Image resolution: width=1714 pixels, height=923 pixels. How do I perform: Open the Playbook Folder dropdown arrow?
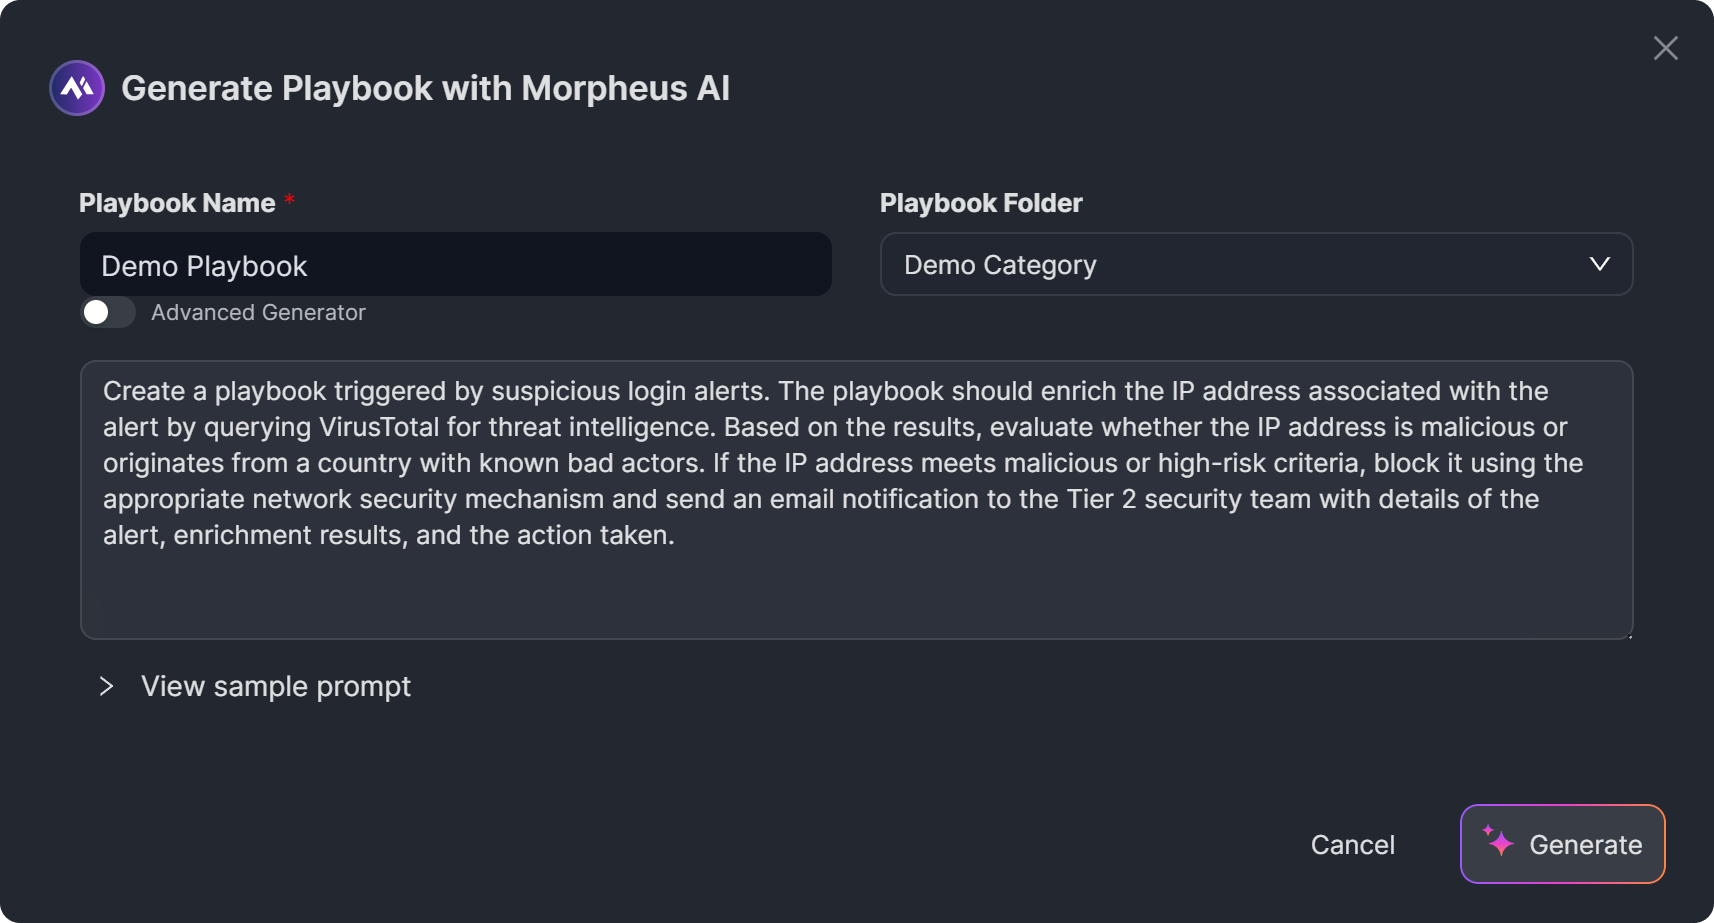pyautogui.click(x=1599, y=264)
